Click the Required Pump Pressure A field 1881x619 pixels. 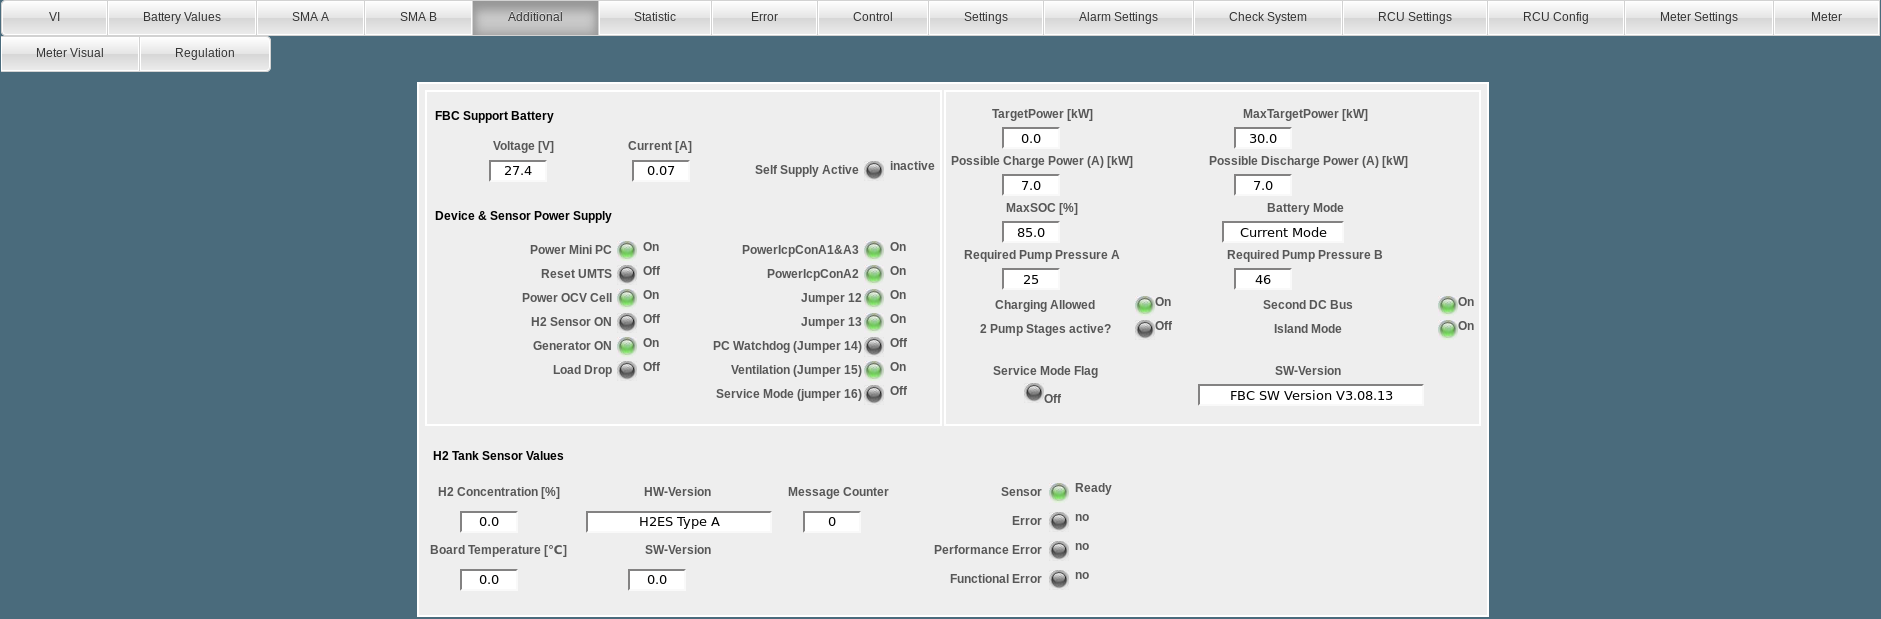point(1031,280)
